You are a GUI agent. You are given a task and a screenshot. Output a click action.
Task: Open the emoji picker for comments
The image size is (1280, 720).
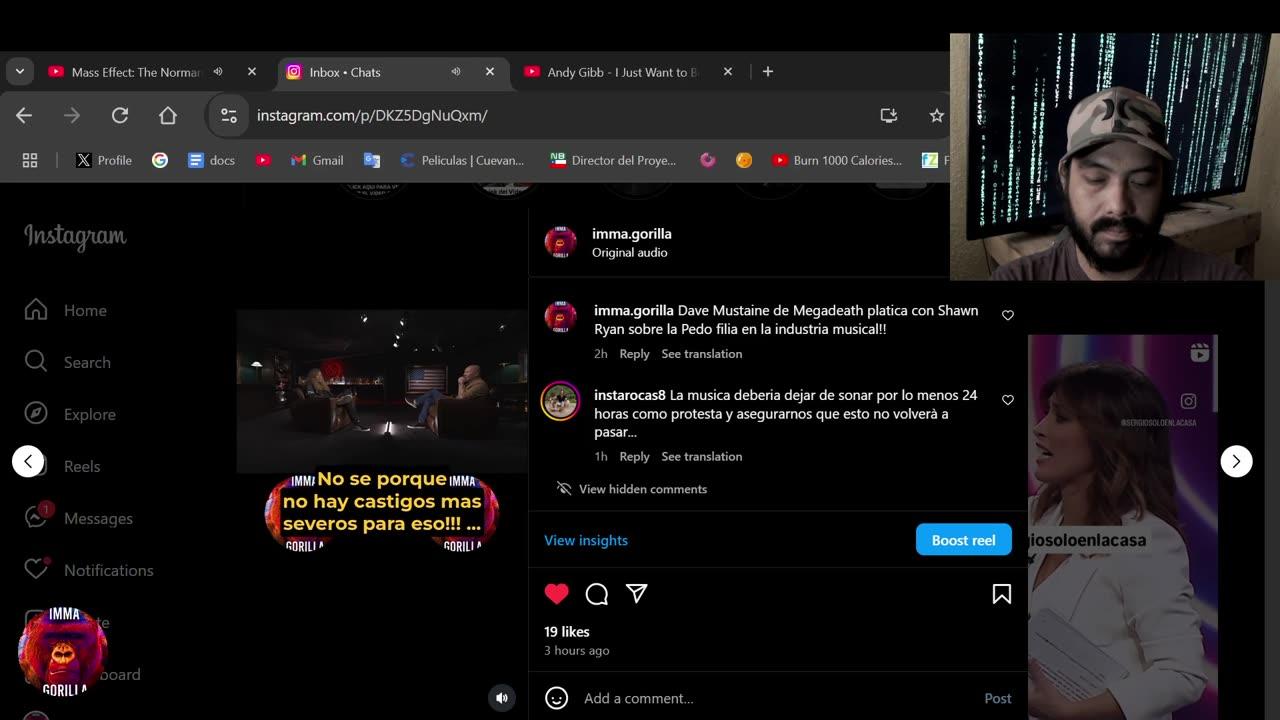click(x=557, y=698)
